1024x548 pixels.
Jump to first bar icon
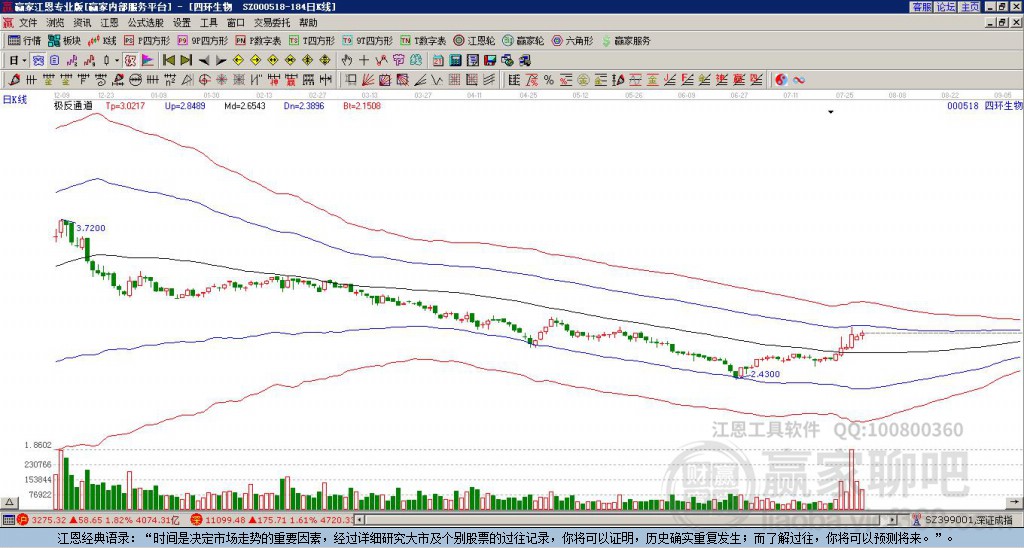[x=168, y=61]
